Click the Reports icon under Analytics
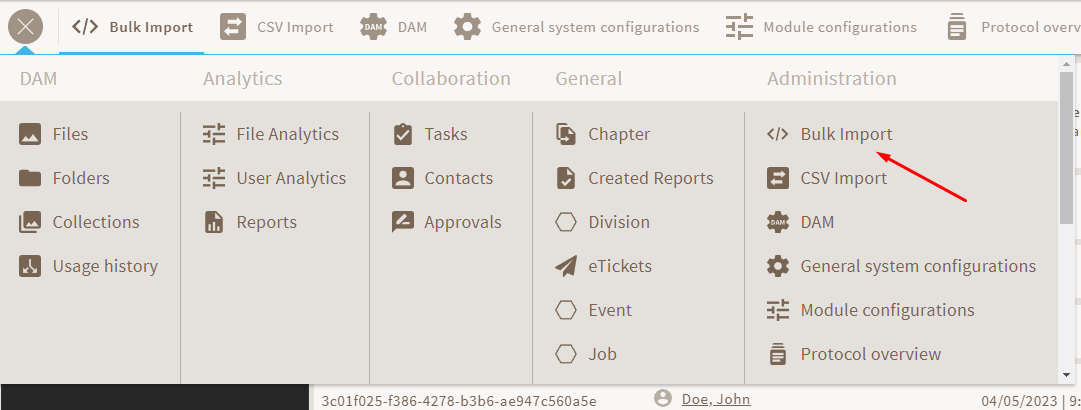The height and width of the screenshot is (410, 1081). tap(214, 222)
